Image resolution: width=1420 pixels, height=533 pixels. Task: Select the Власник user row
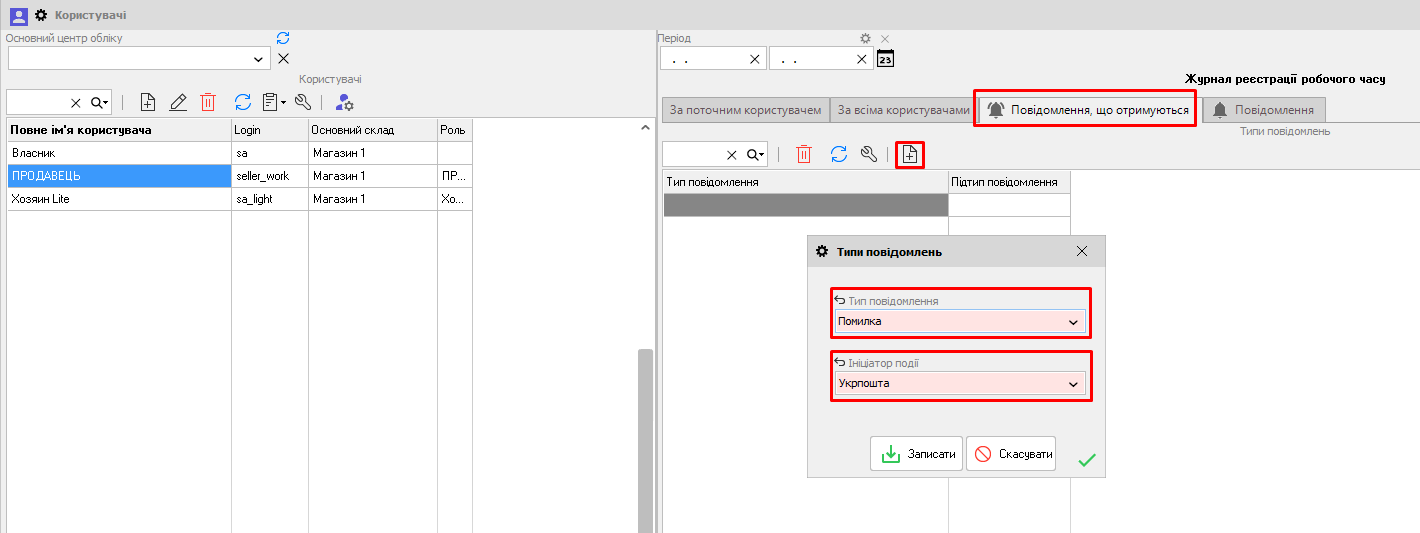point(118,153)
